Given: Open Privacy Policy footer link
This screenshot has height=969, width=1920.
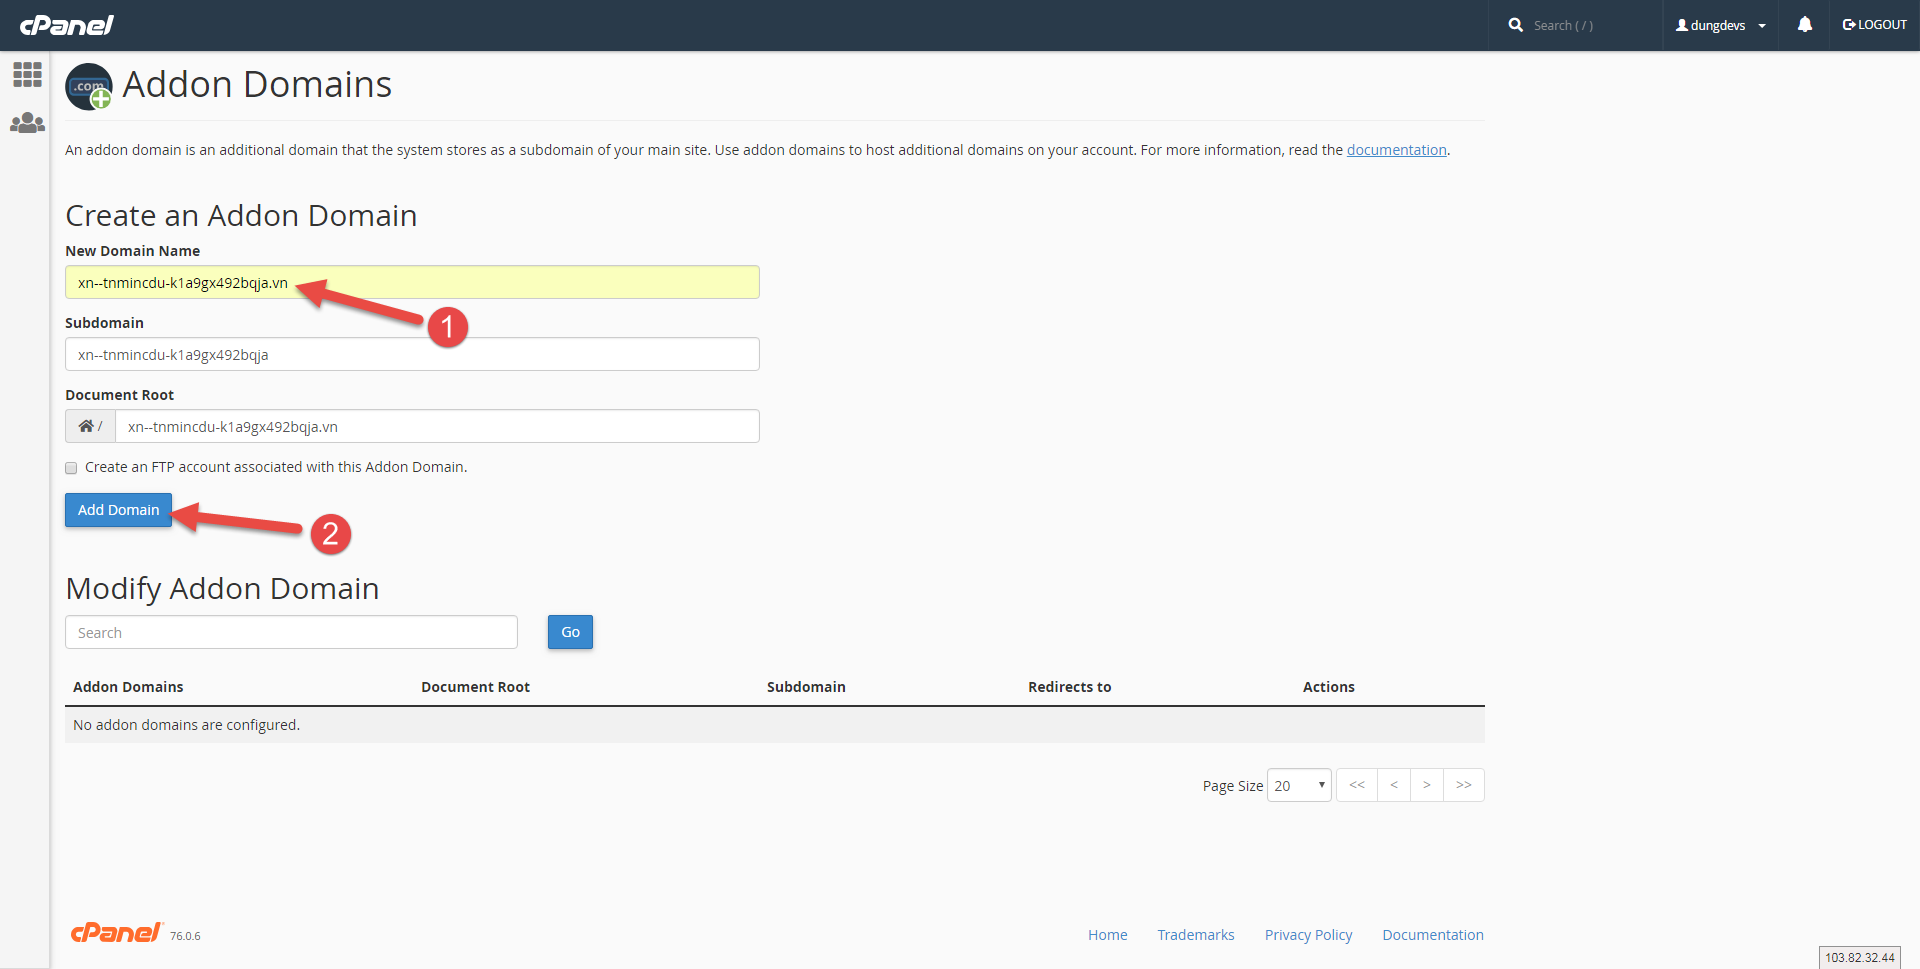Looking at the screenshot, I should tap(1308, 935).
